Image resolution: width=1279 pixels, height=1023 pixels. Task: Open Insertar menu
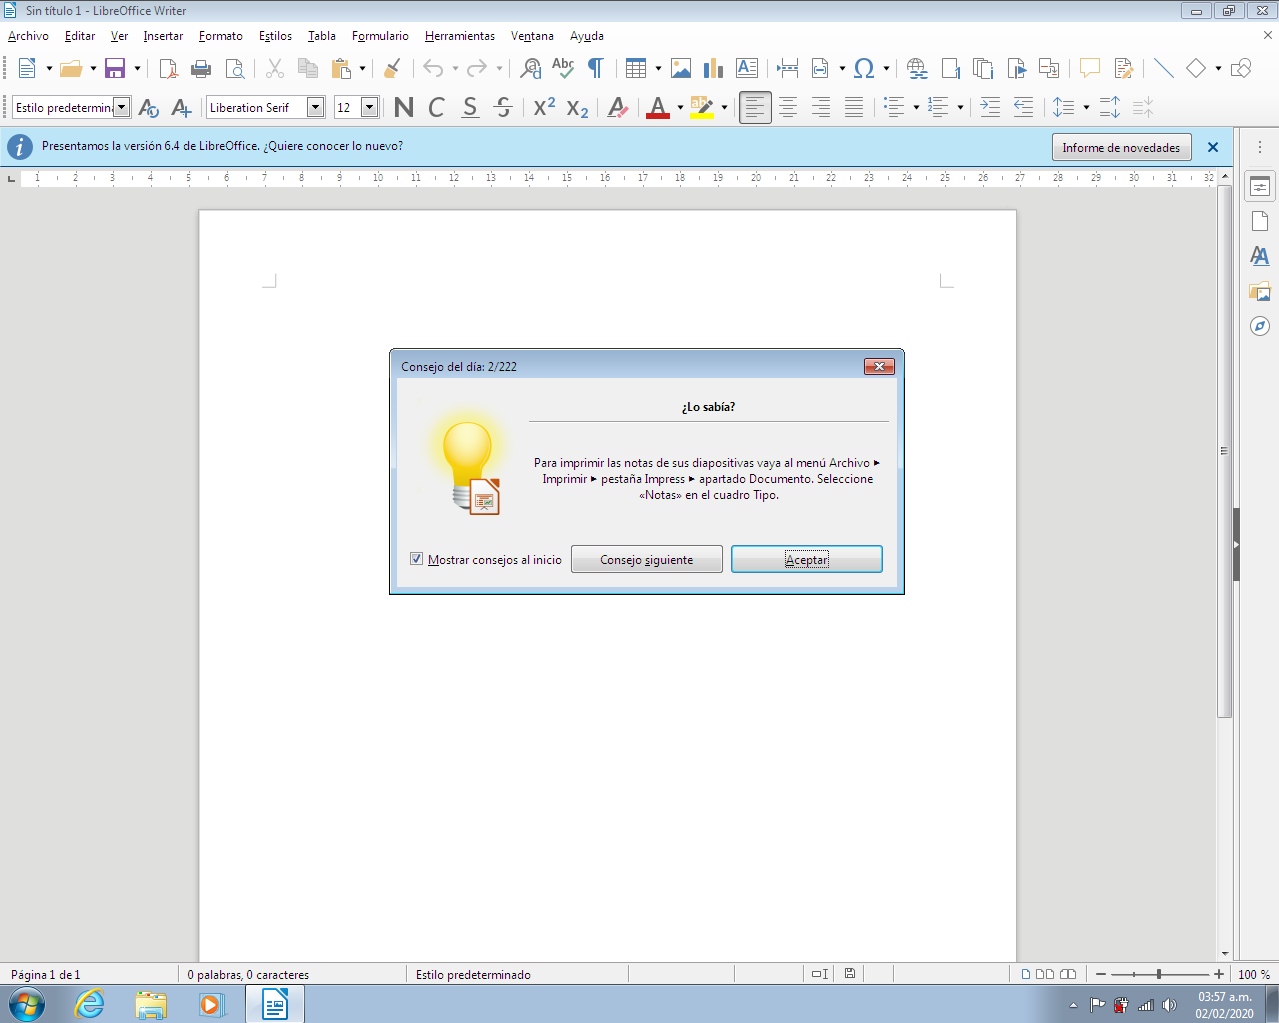point(163,36)
